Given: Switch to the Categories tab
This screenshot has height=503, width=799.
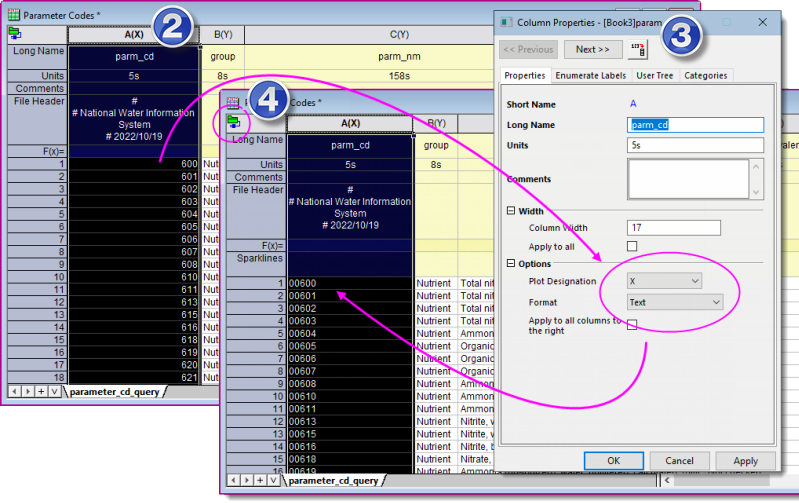Looking at the screenshot, I should coord(706,75).
